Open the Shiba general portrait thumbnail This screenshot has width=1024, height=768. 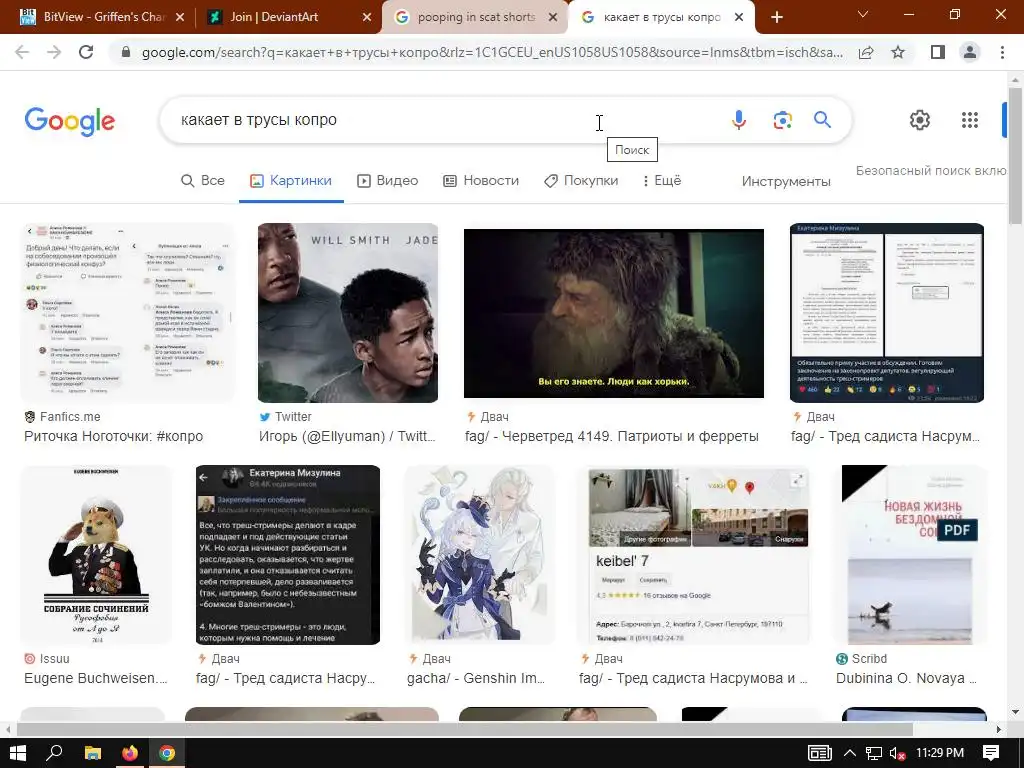pos(97,555)
